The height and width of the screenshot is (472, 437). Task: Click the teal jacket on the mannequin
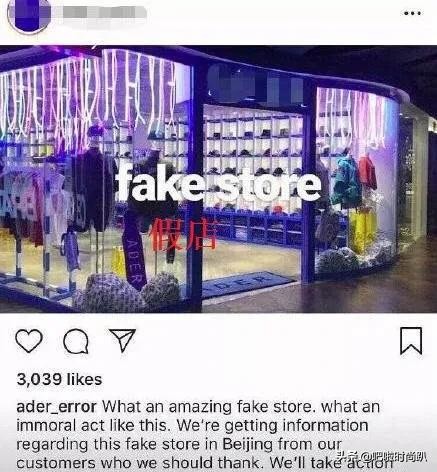(x=347, y=182)
